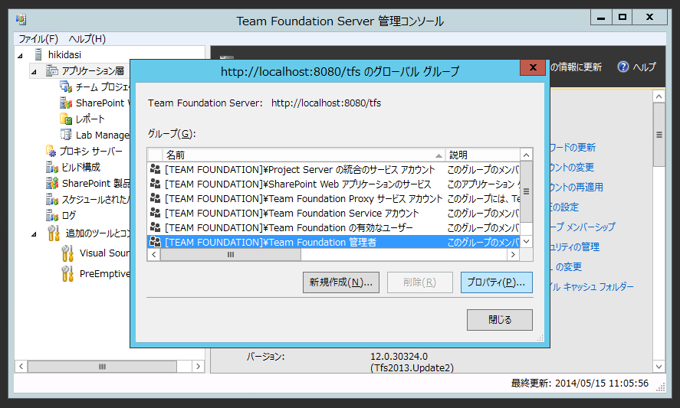Screen dimensions: 680x408
Task: Click the プロキシ サーバー icon
Action: point(51,151)
